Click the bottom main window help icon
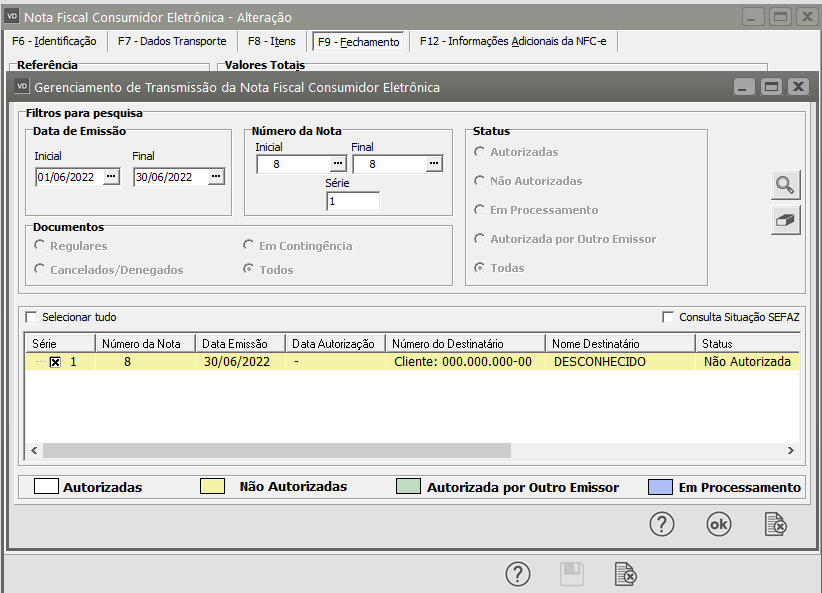The image size is (822, 593). 517,574
